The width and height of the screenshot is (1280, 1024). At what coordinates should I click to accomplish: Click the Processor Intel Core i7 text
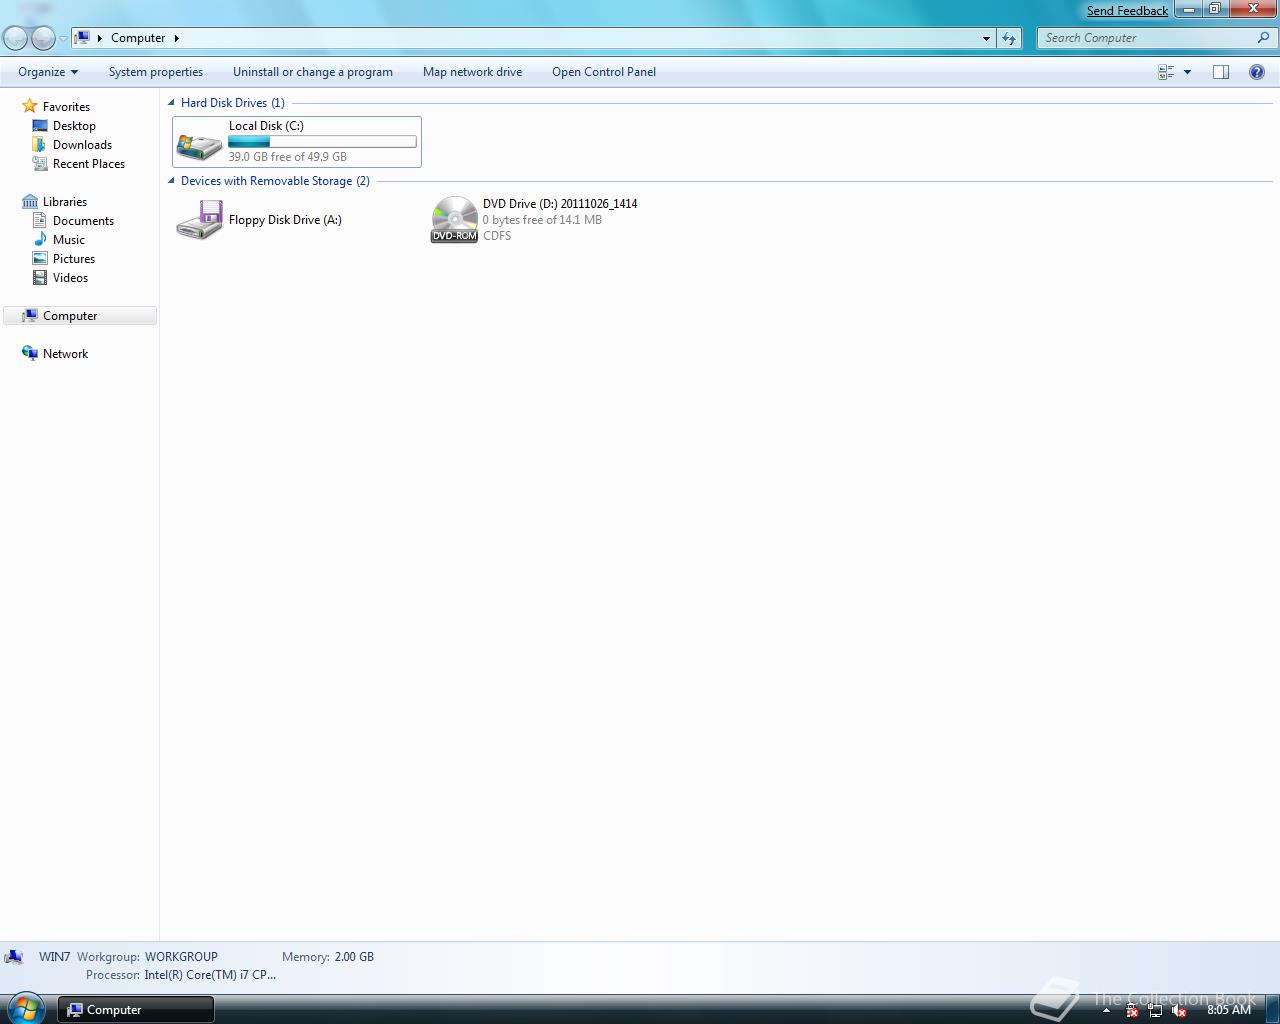click(x=210, y=975)
